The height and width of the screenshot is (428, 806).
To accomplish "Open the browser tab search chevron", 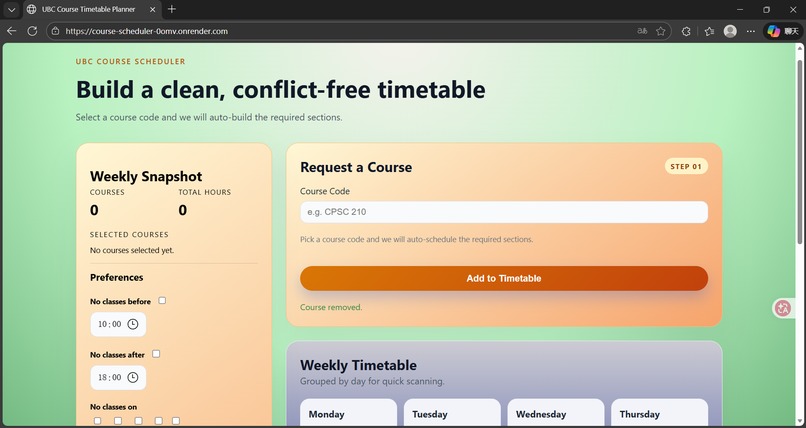I will (11, 9).
